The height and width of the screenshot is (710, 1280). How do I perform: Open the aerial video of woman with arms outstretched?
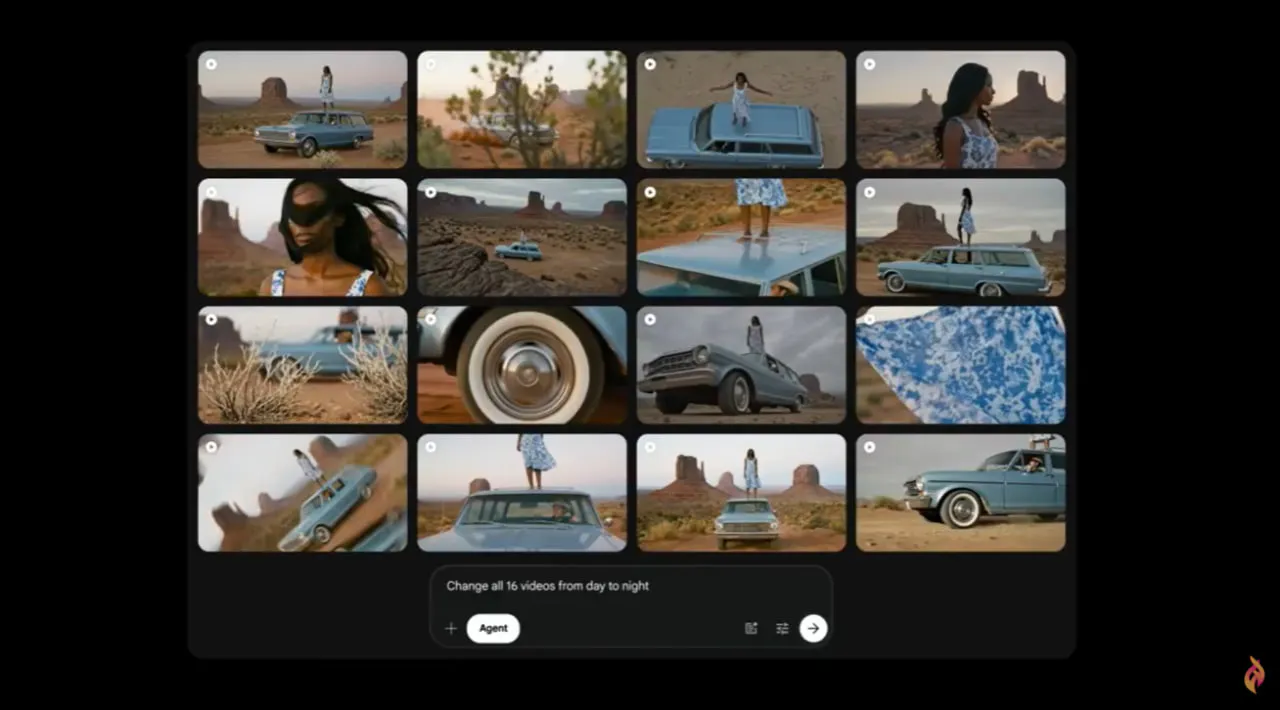(741, 109)
